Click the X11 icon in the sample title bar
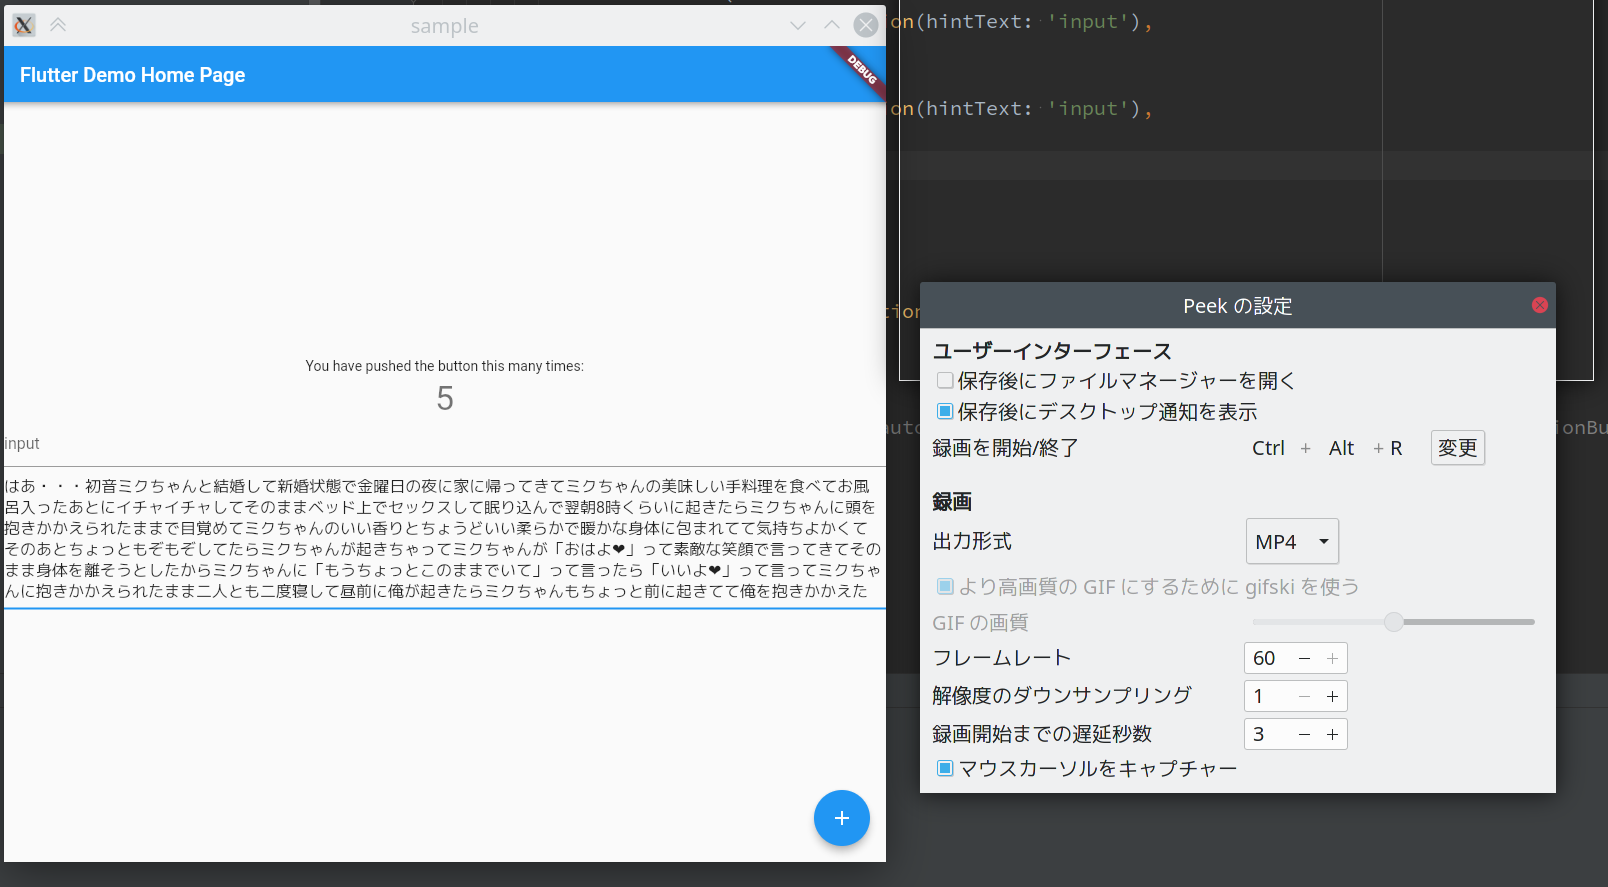 click(24, 25)
